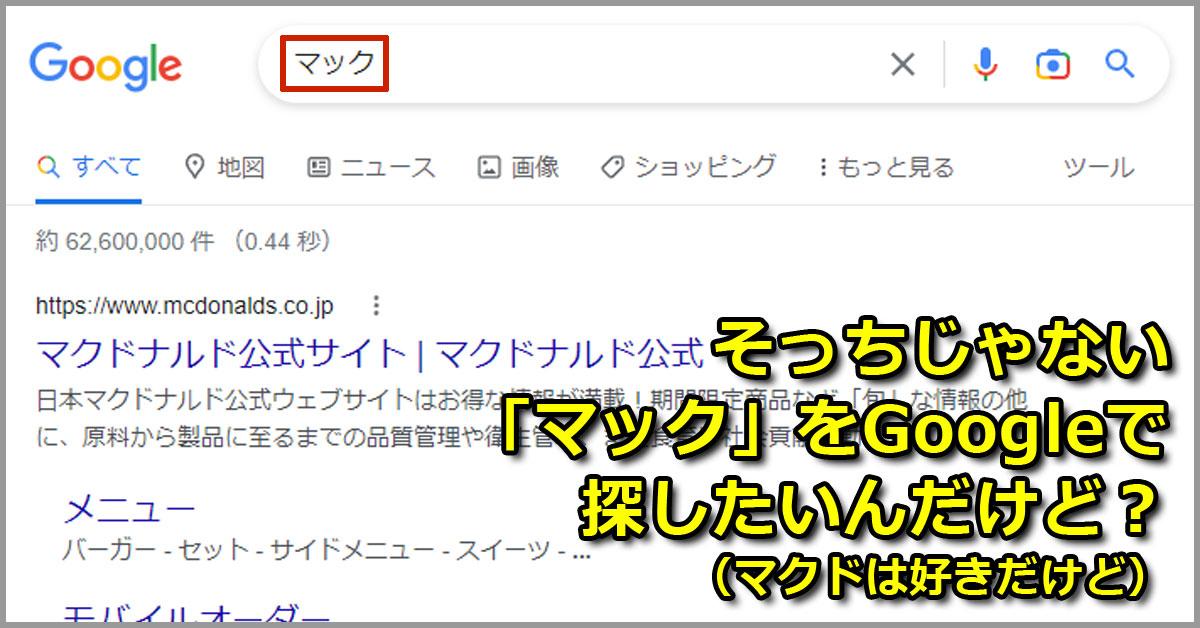Open the モバイルオーダー sitelink
The width and height of the screenshot is (1200, 628).
pyautogui.click(x=196, y=614)
